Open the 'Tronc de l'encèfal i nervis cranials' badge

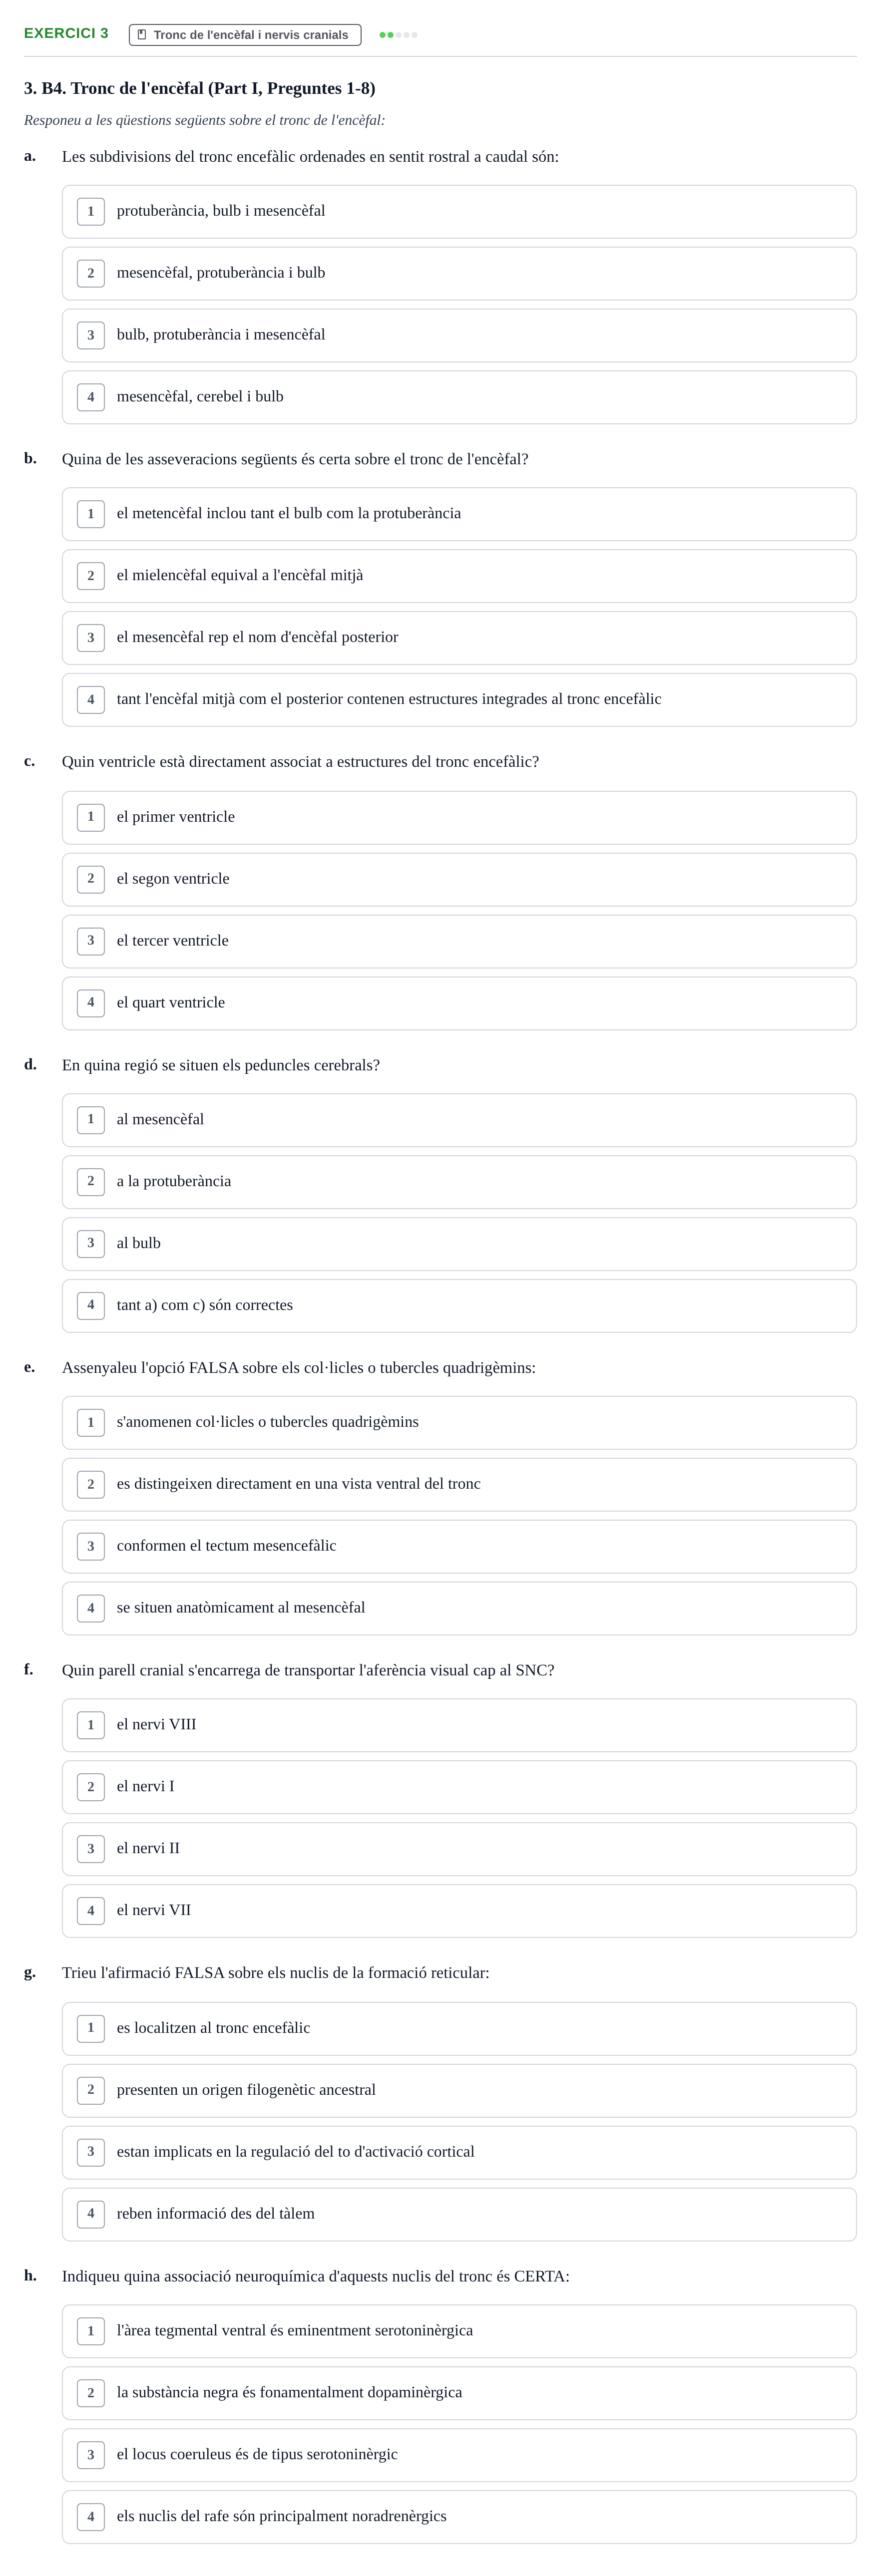point(245,35)
